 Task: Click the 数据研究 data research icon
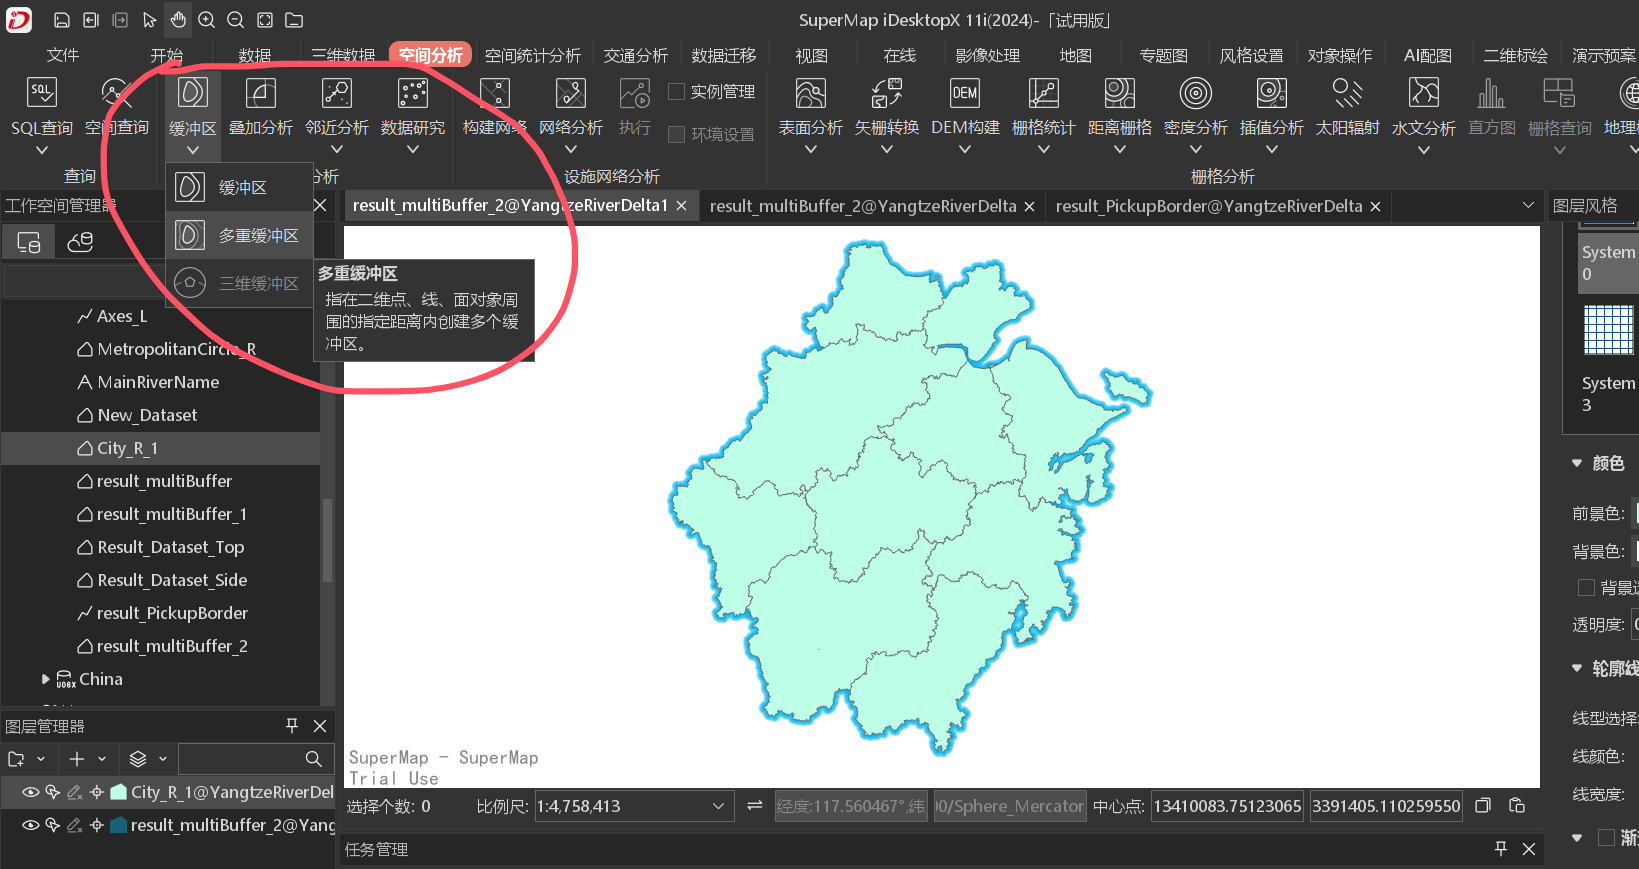coord(412,93)
